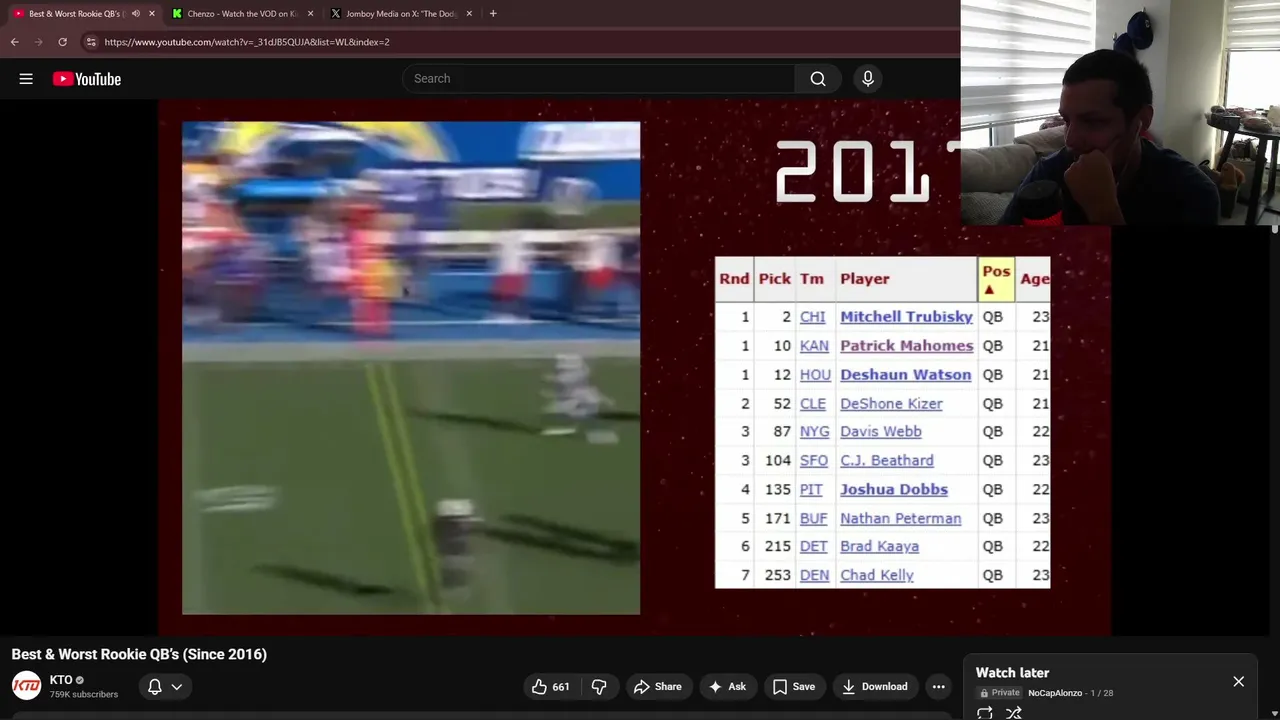Click the KAN team abbreviation
The height and width of the screenshot is (720, 1280).
814,346
